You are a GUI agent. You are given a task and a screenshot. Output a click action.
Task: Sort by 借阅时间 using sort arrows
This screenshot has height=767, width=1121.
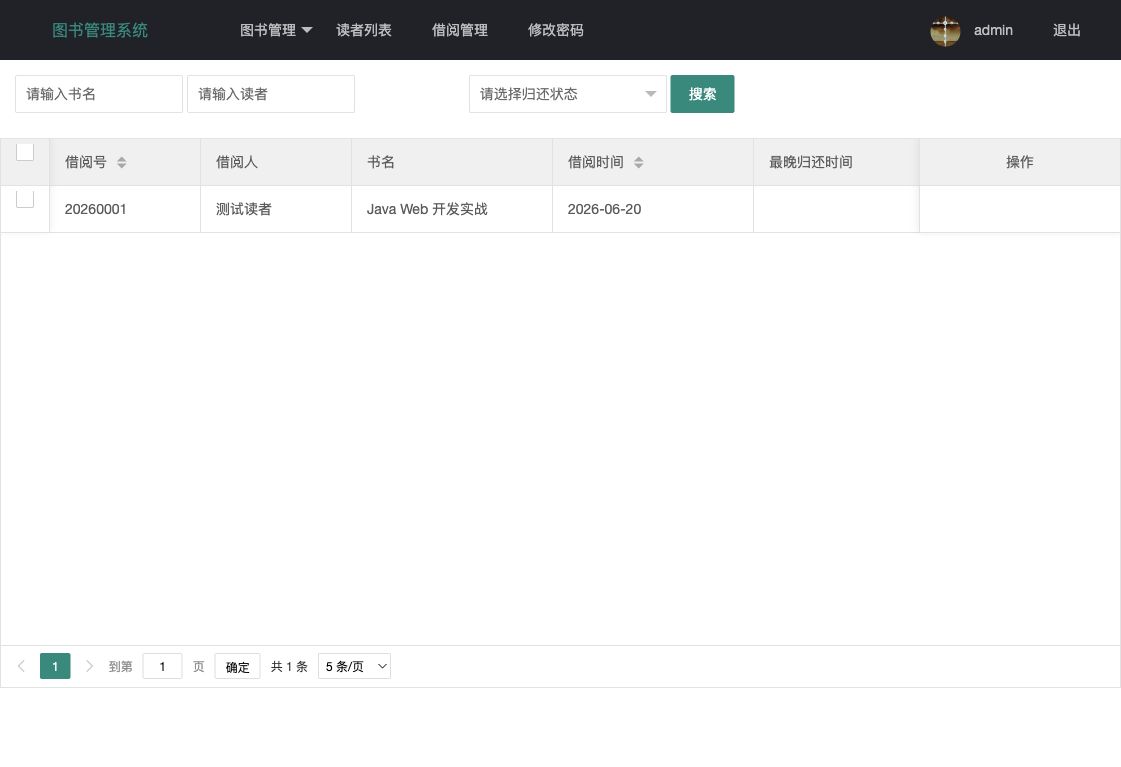point(638,162)
